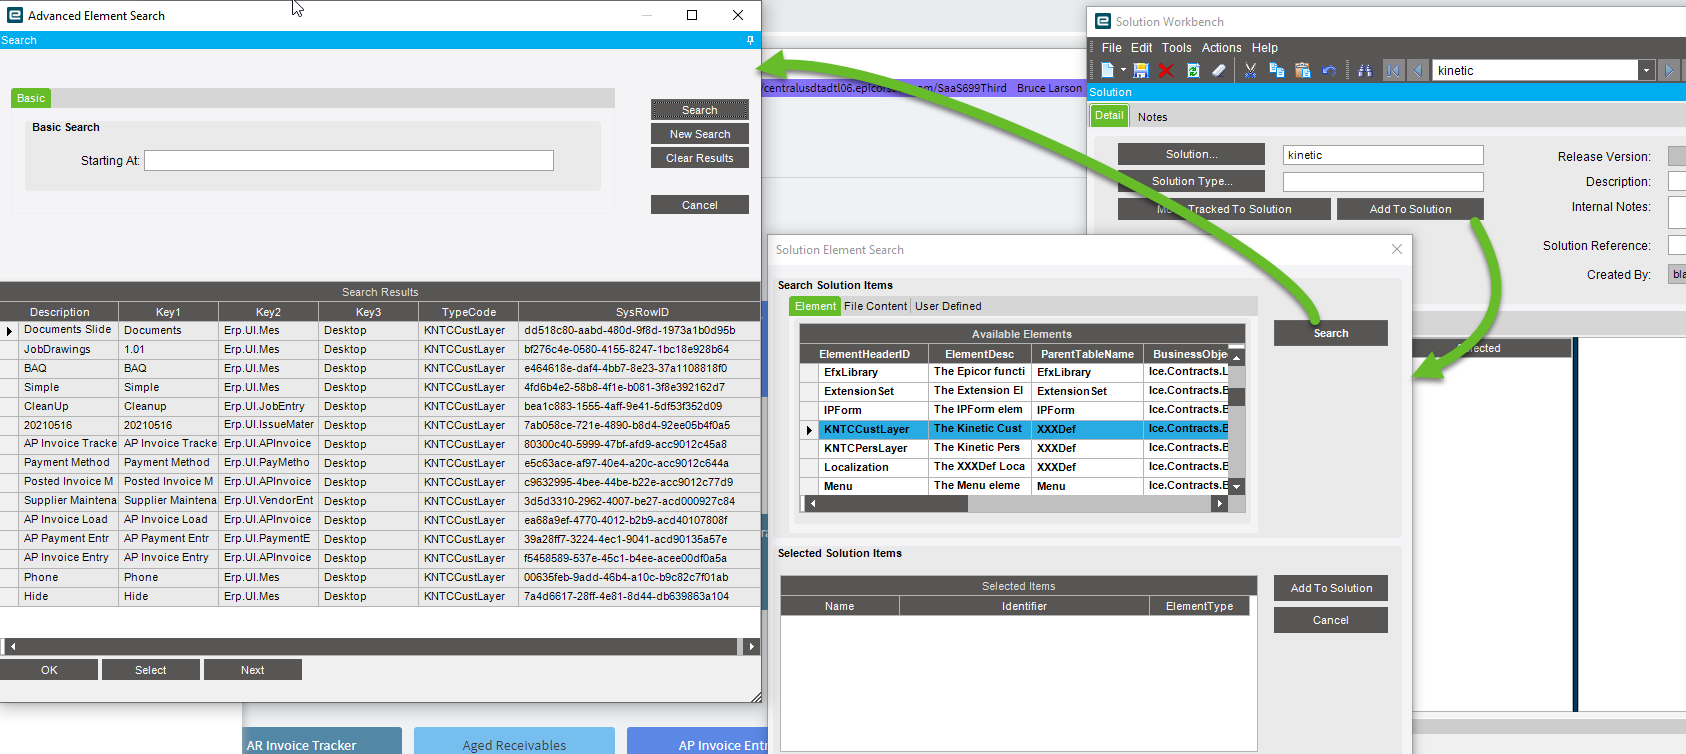Switch to the Notes tab
Screen dimensions: 1686x754
1153,117
